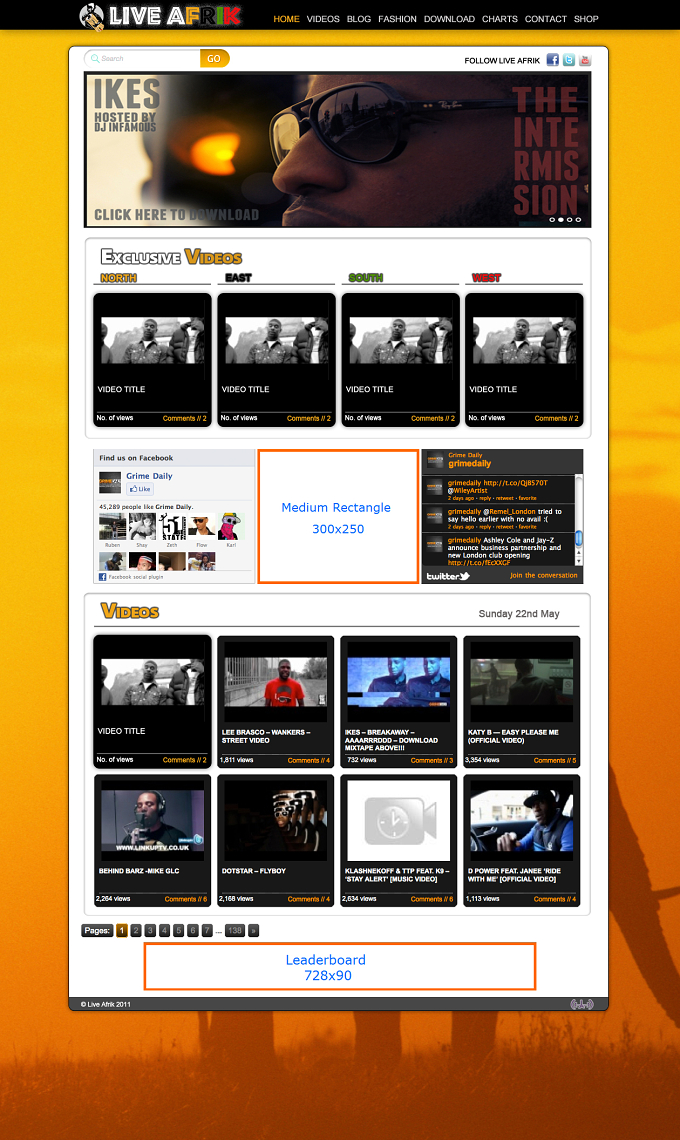The width and height of the screenshot is (680, 1140).
Task: Open Klashnekoff Stay Alert video placeholder
Action: 399,821
